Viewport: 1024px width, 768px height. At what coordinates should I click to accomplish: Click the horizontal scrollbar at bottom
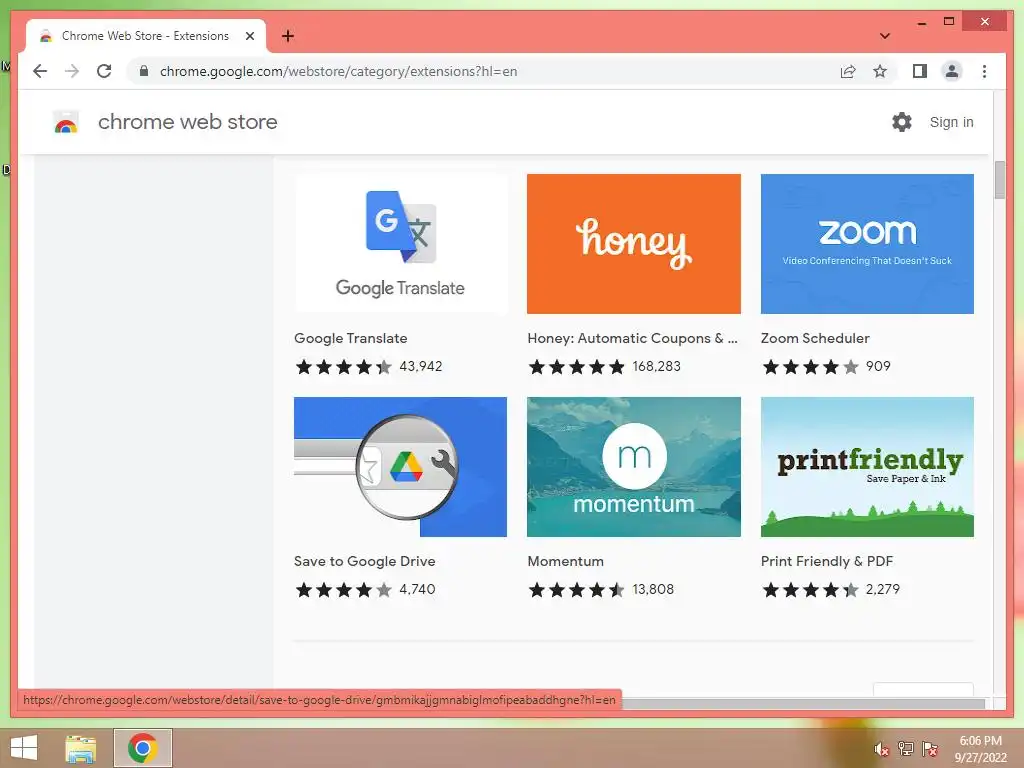[803, 703]
